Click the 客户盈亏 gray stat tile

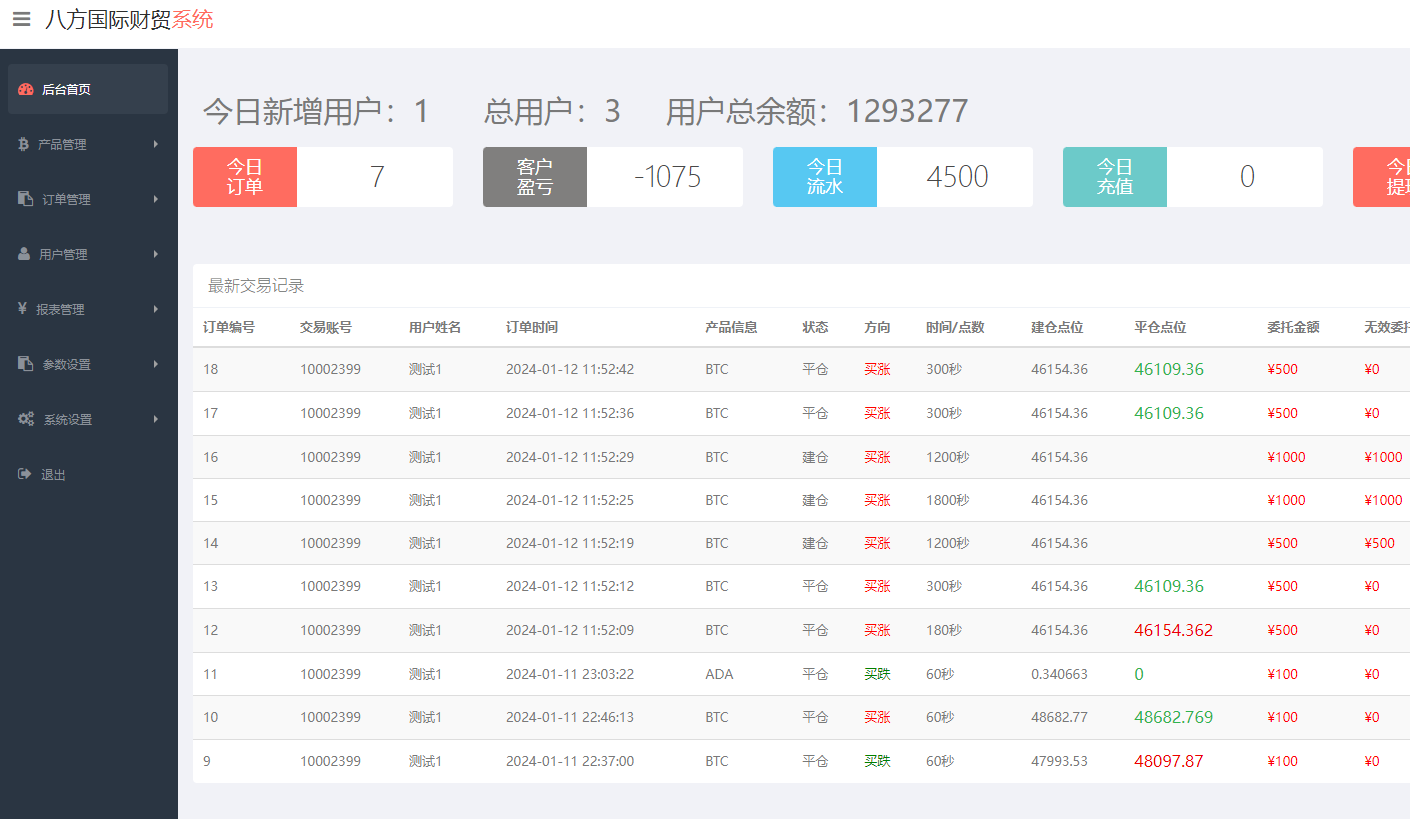(x=535, y=177)
